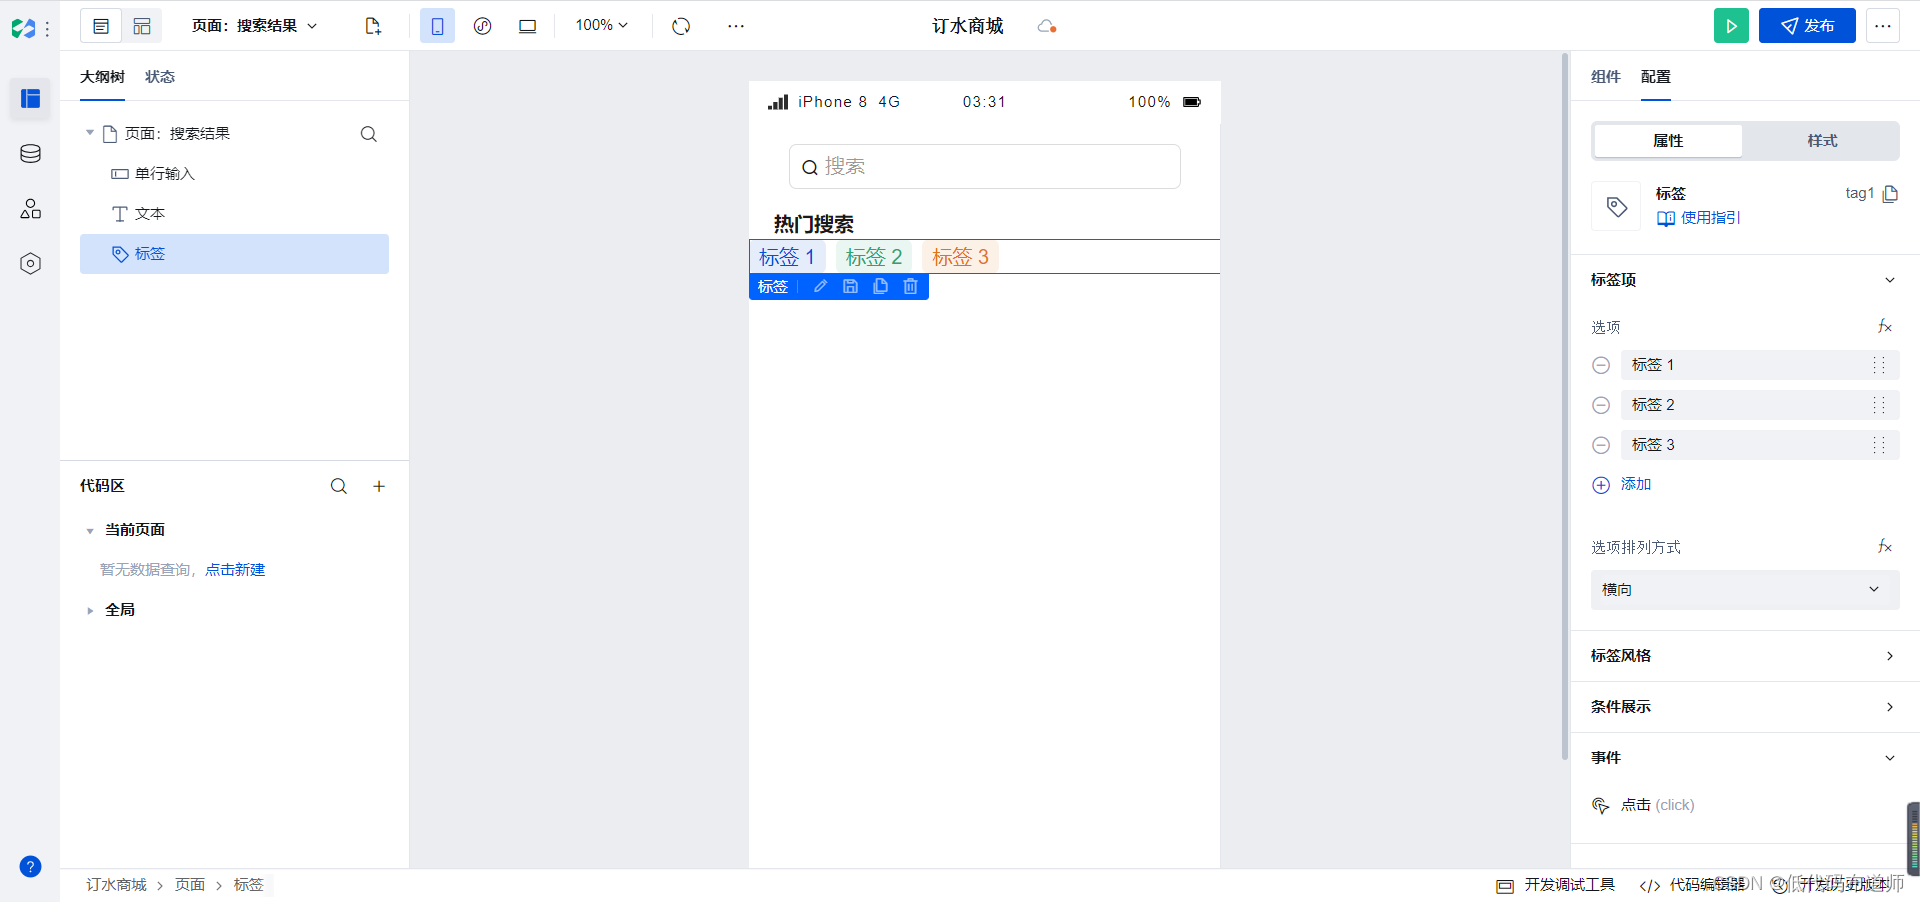Select the desktop PC preview device
Viewport: 1920px width, 902px height.
527,26
